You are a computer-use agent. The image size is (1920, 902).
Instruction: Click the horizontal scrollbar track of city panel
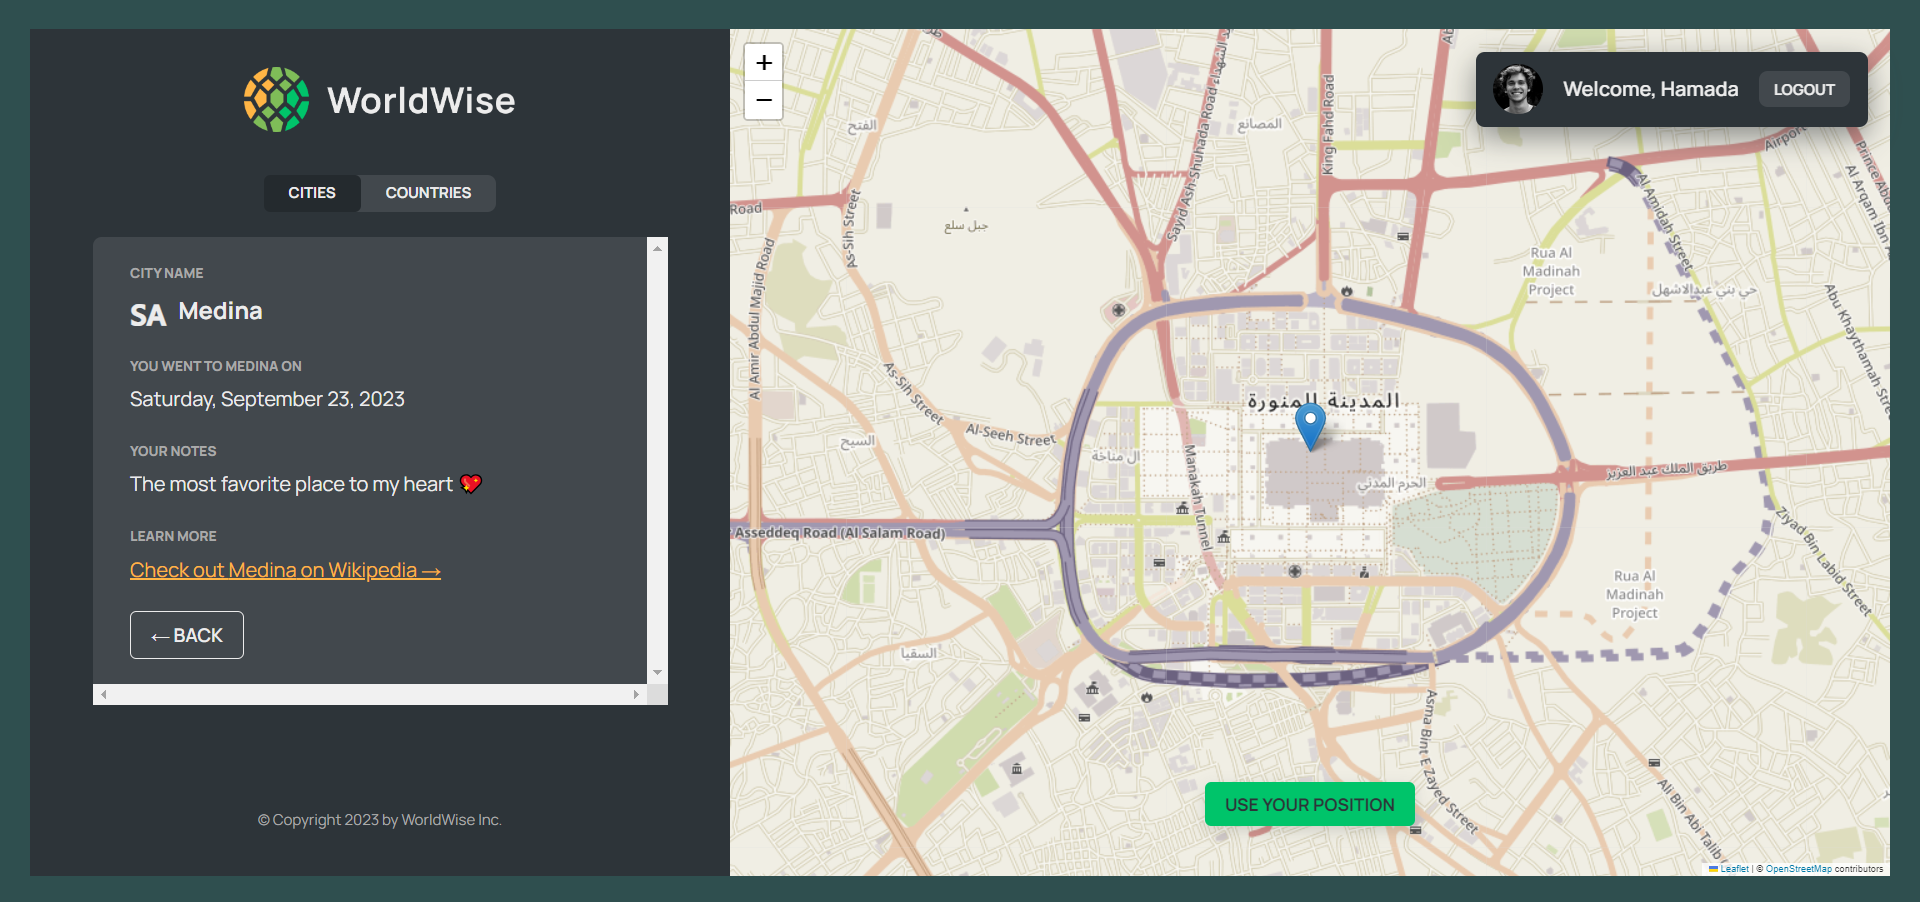(x=370, y=694)
